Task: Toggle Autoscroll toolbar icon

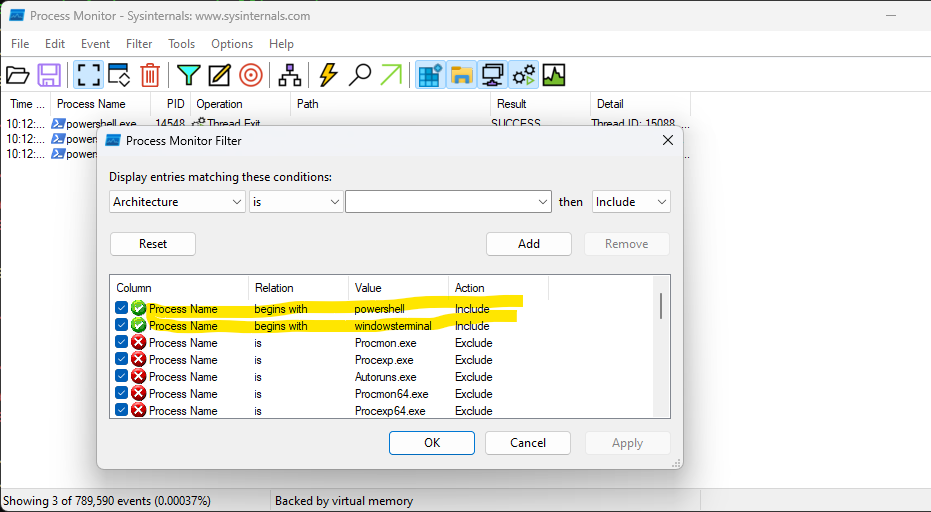Action: [x=119, y=75]
